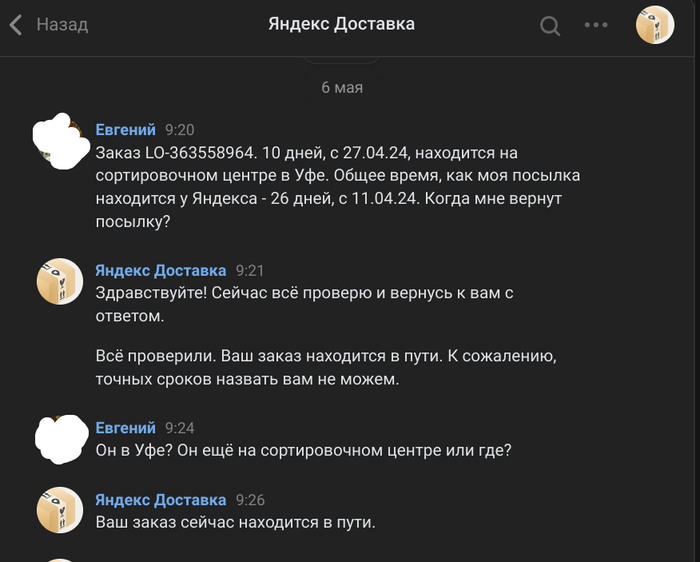Click the Евгений sender name at 9:20
This screenshot has height=562, width=700.
pos(125,130)
